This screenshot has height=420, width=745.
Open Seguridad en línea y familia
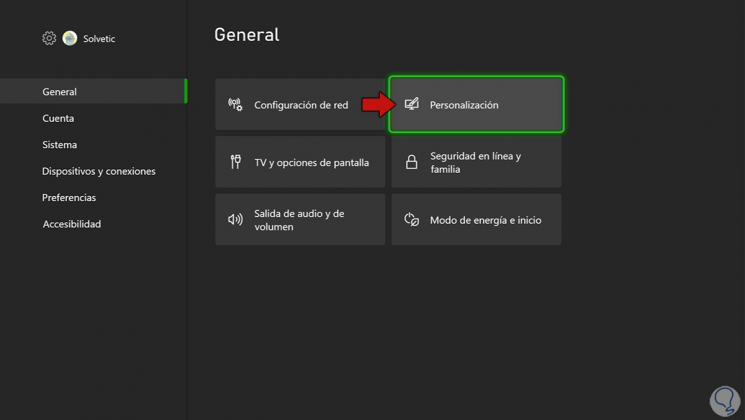pyautogui.click(x=476, y=163)
